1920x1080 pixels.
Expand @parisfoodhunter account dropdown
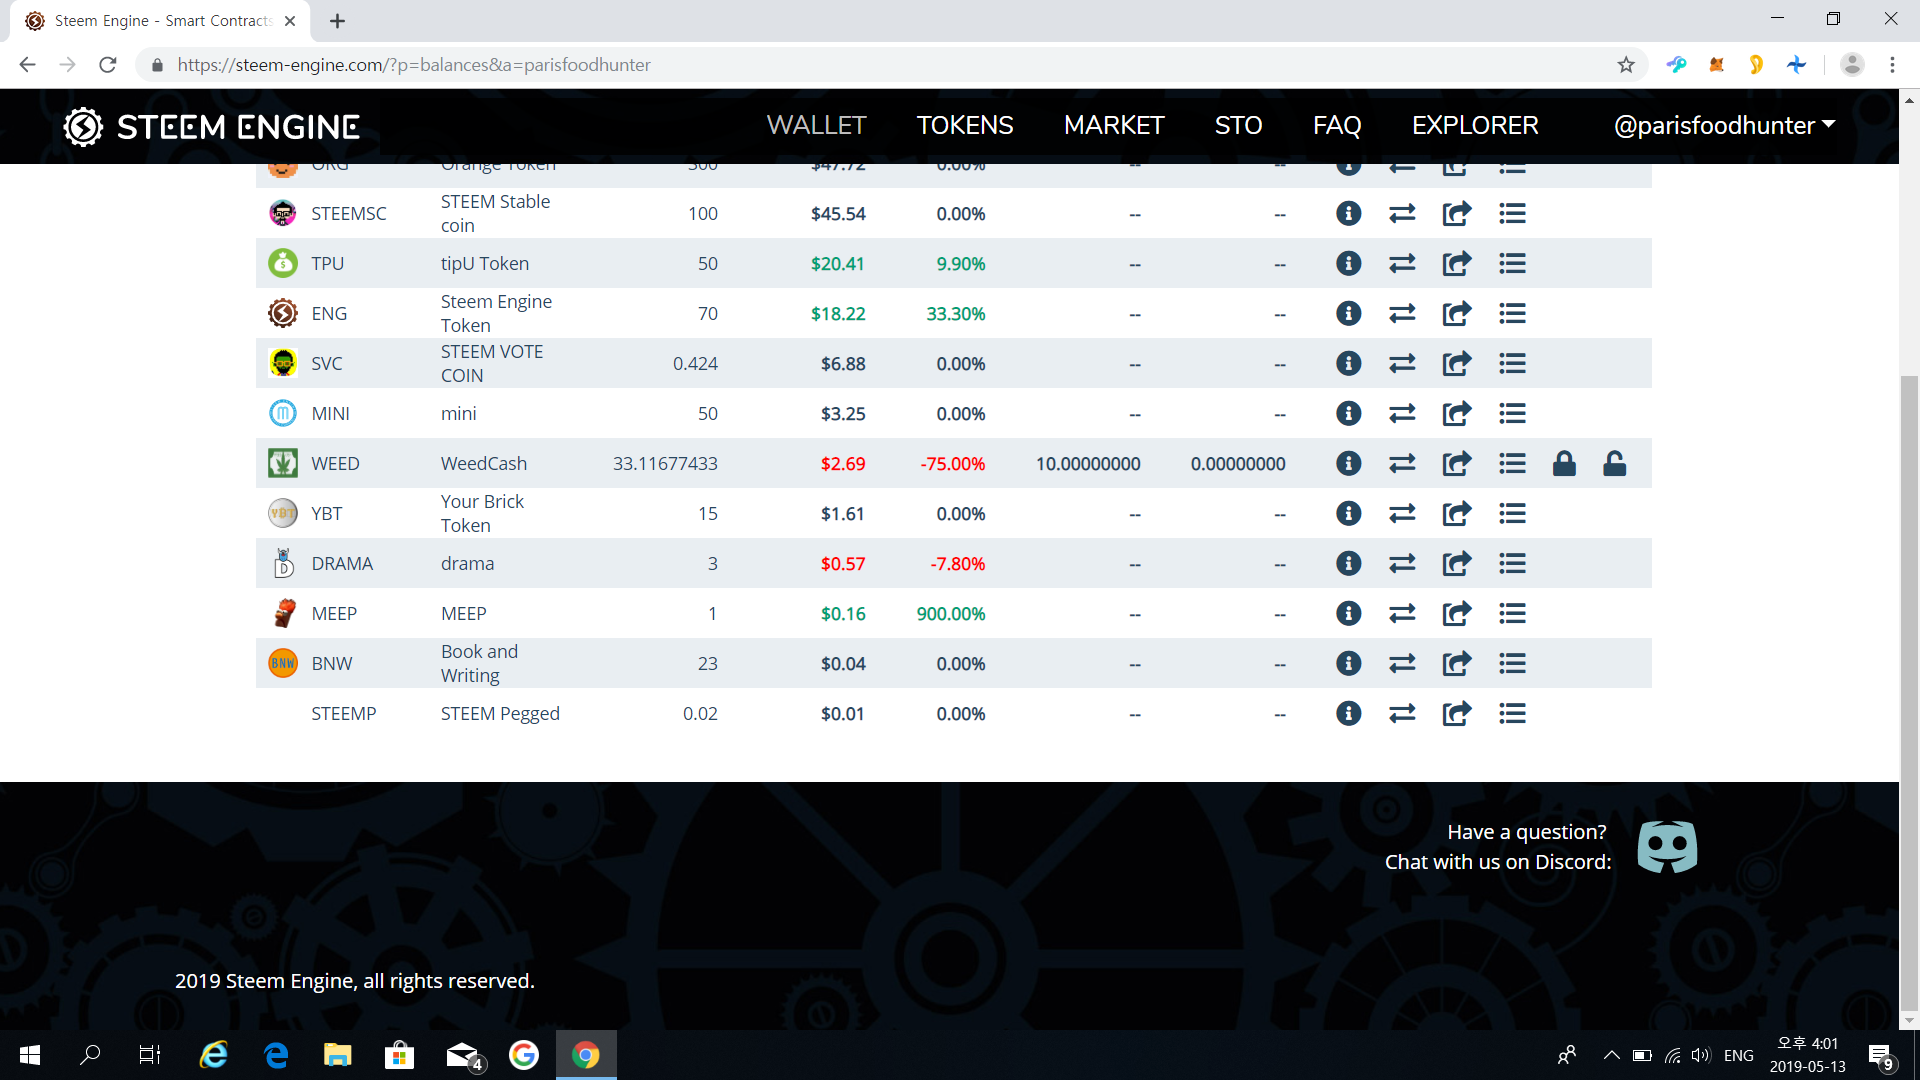[x=1724, y=125]
